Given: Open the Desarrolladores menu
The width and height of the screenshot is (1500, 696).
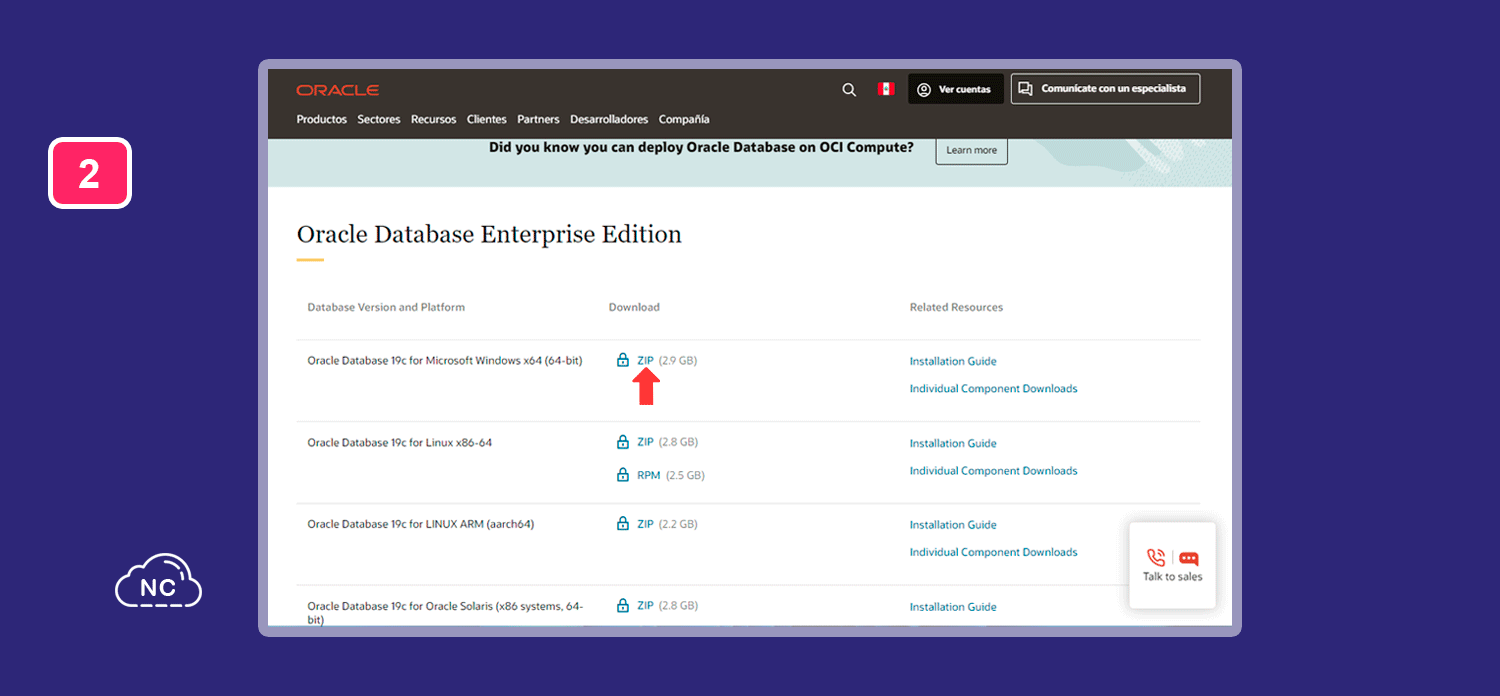Looking at the screenshot, I should tap(609, 119).
